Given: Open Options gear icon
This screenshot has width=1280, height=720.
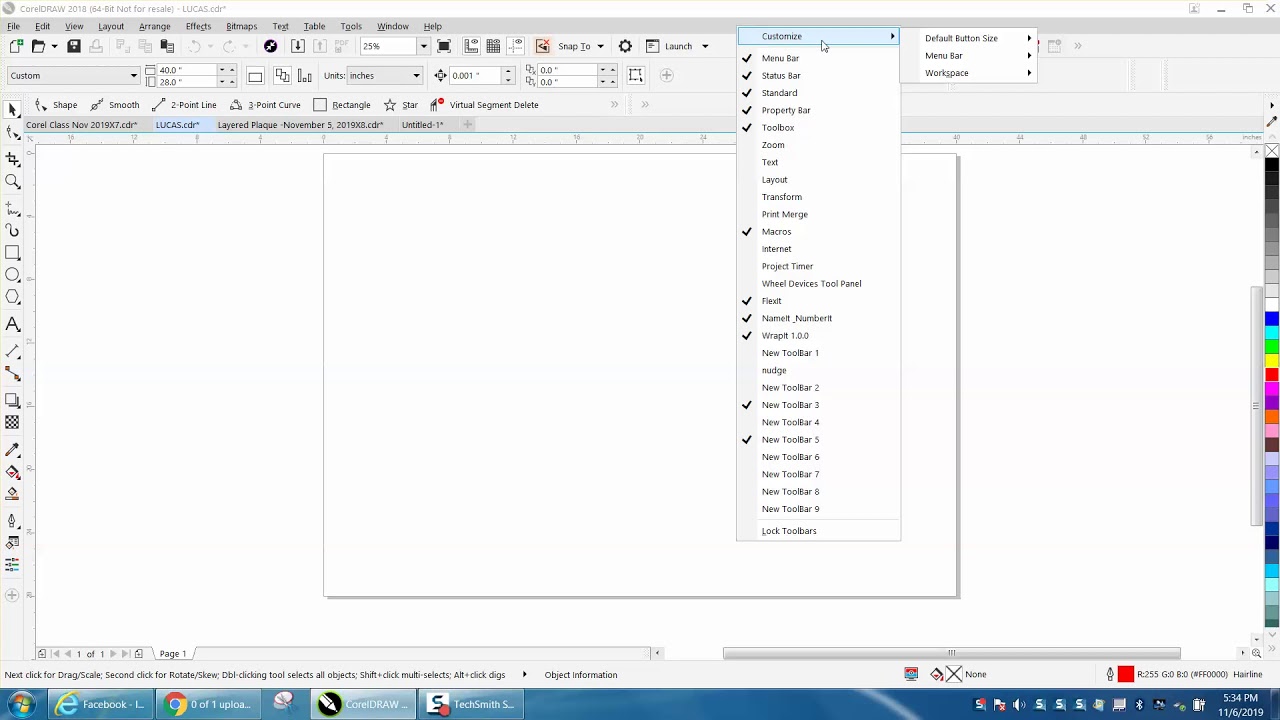Looking at the screenshot, I should pos(625,46).
